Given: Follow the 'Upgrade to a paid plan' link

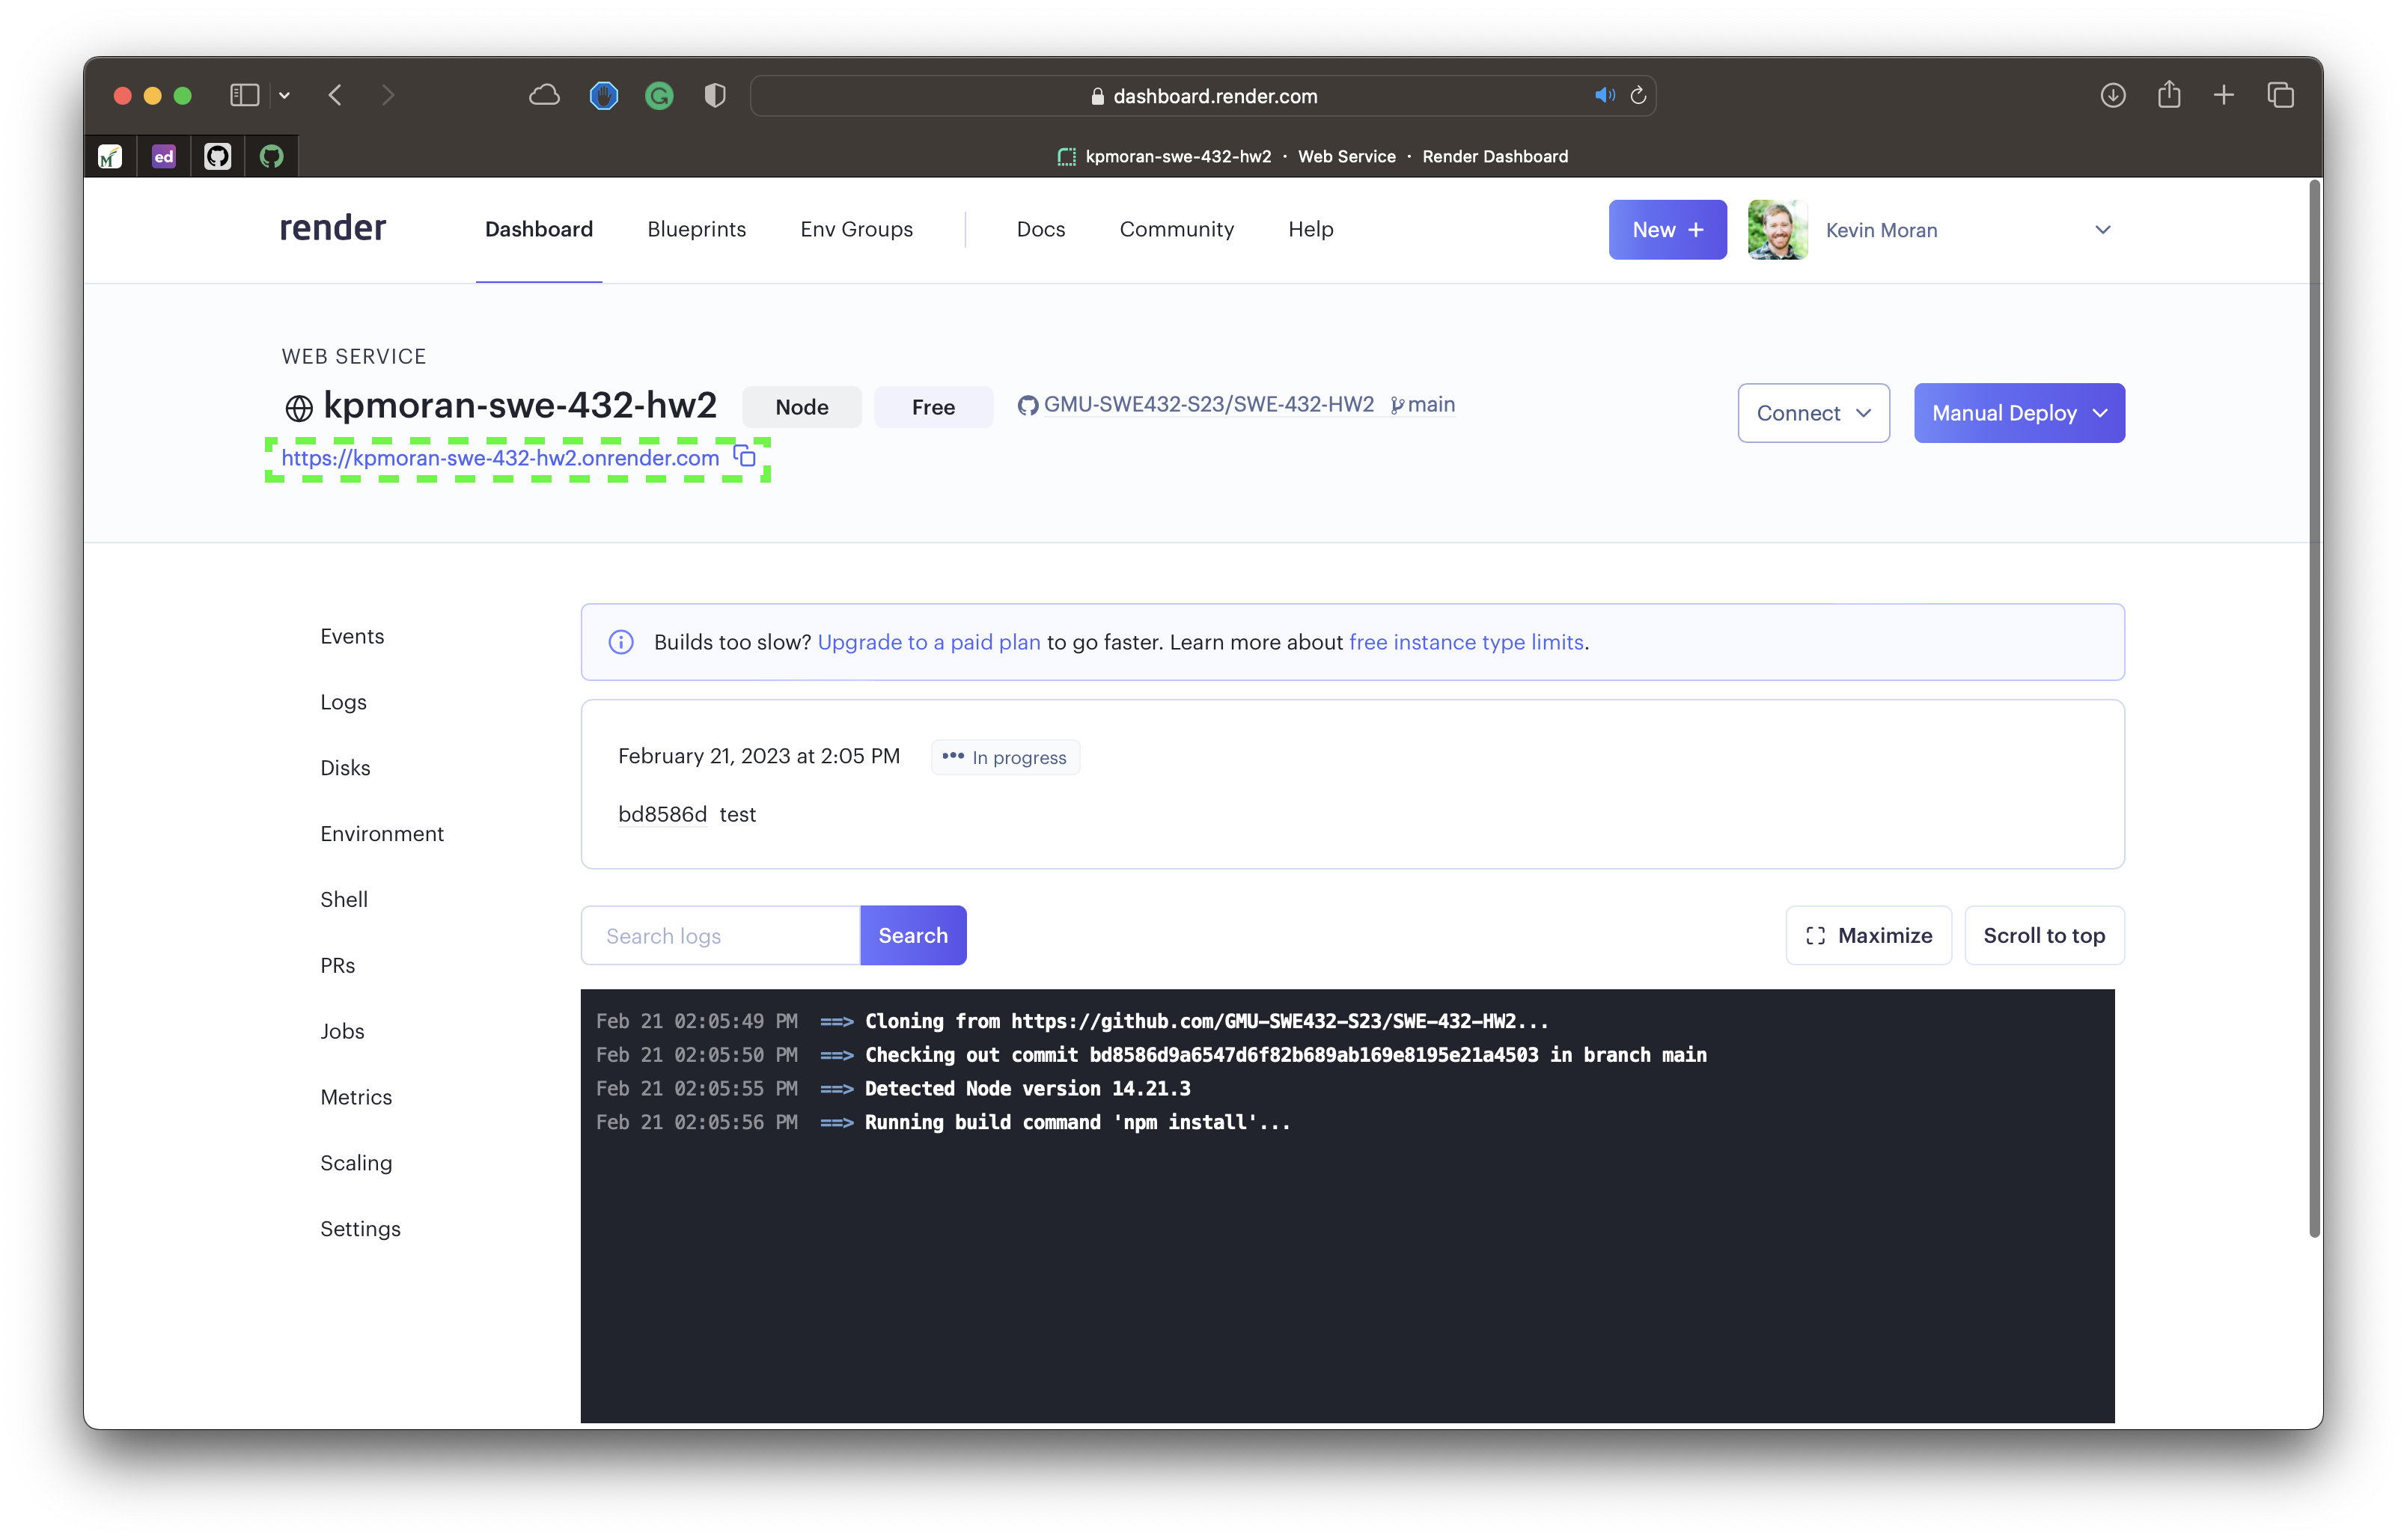Looking at the screenshot, I should [929, 642].
